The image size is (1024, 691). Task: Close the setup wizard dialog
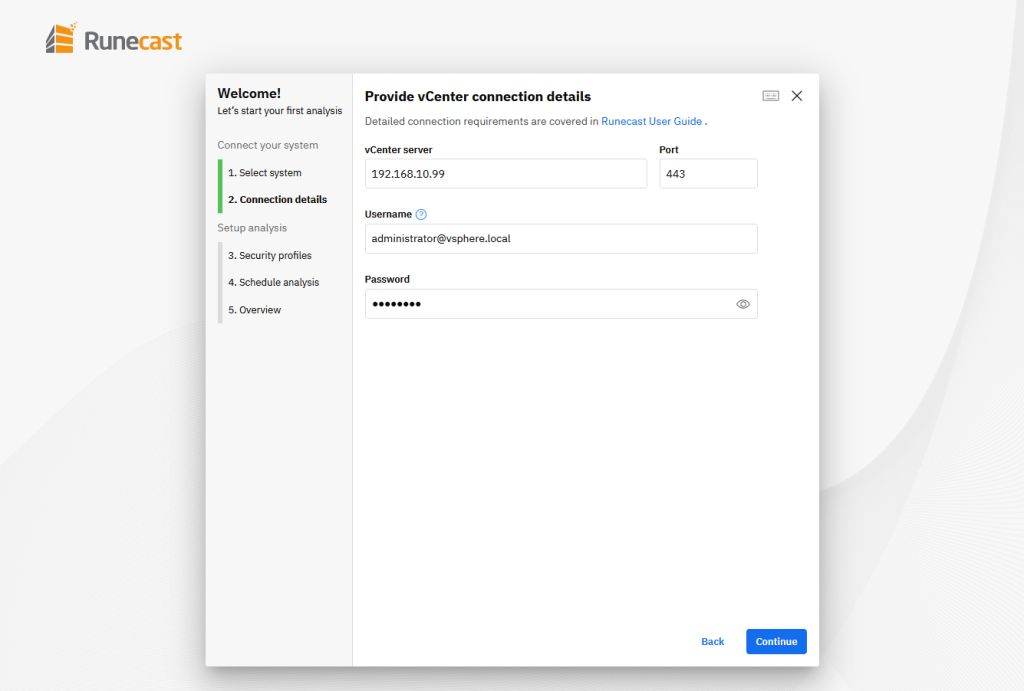[x=797, y=96]
